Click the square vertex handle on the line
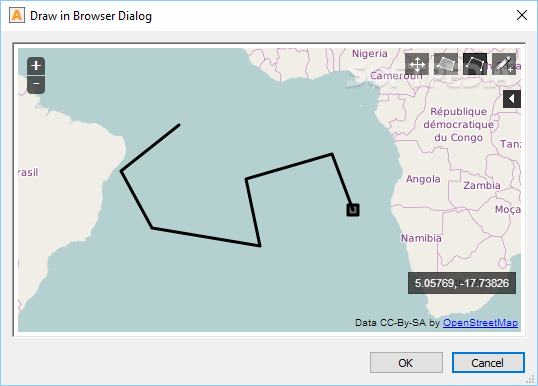The height and width of the screenshot is (386, 538). click(x=353, y=210)
